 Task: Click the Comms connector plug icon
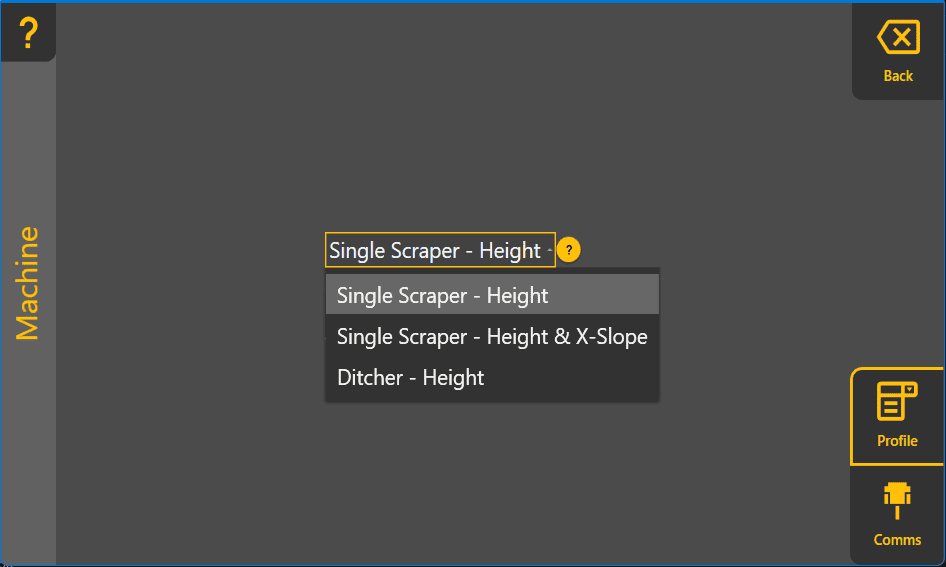pyautogui.click(x=897, y=500)
